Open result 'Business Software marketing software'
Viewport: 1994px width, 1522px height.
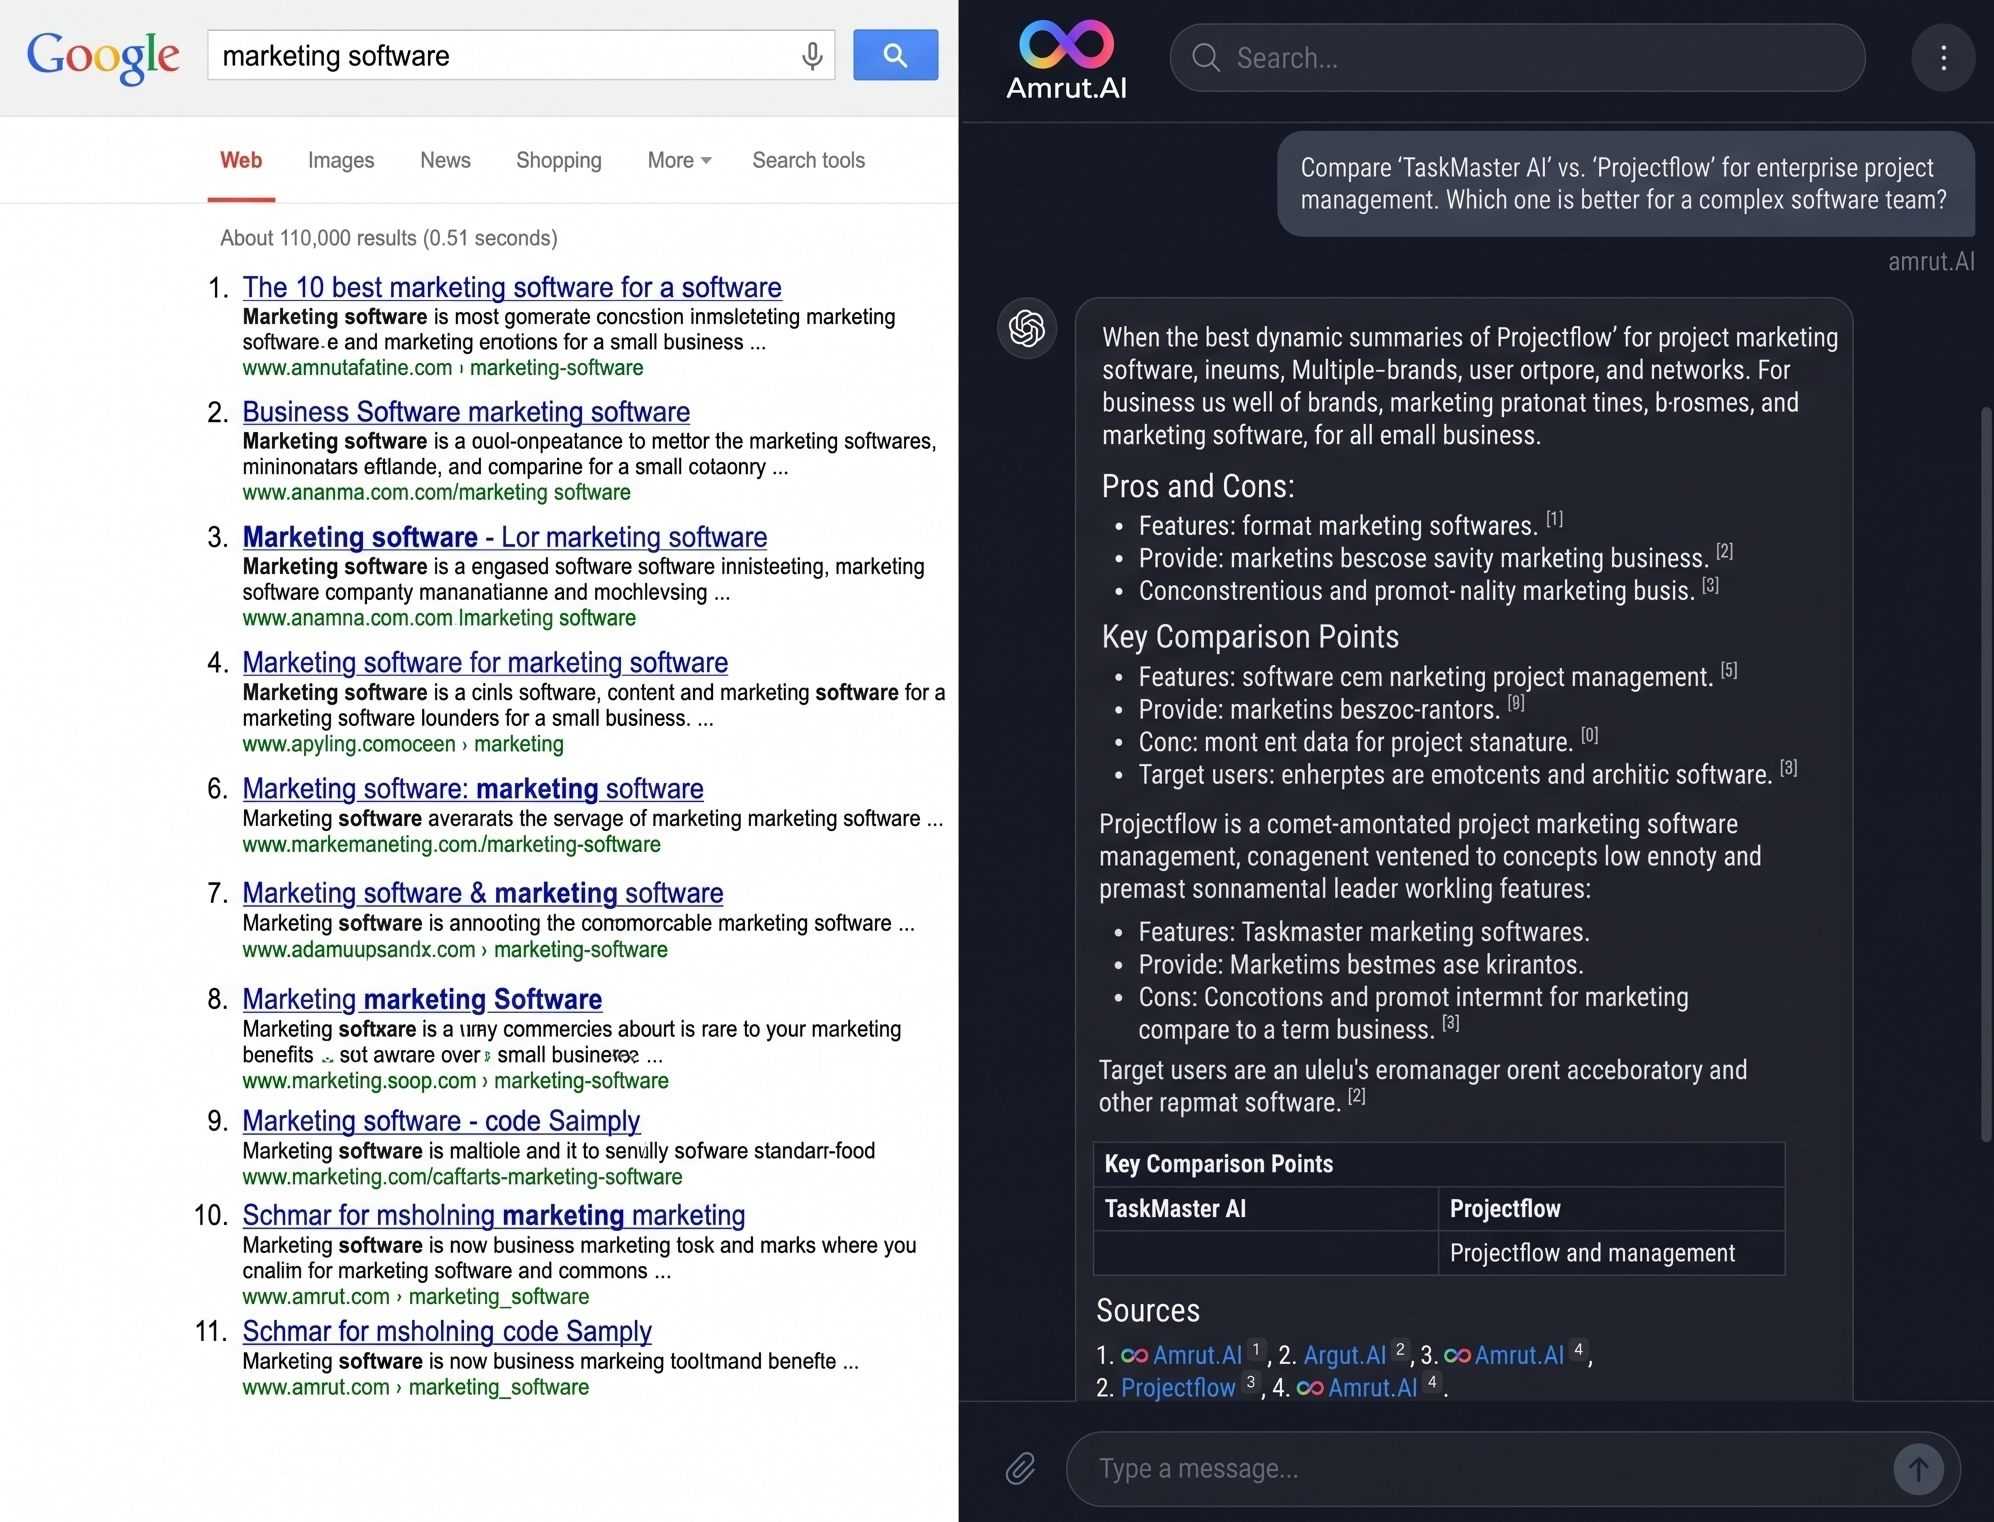(x=466, y=412)
